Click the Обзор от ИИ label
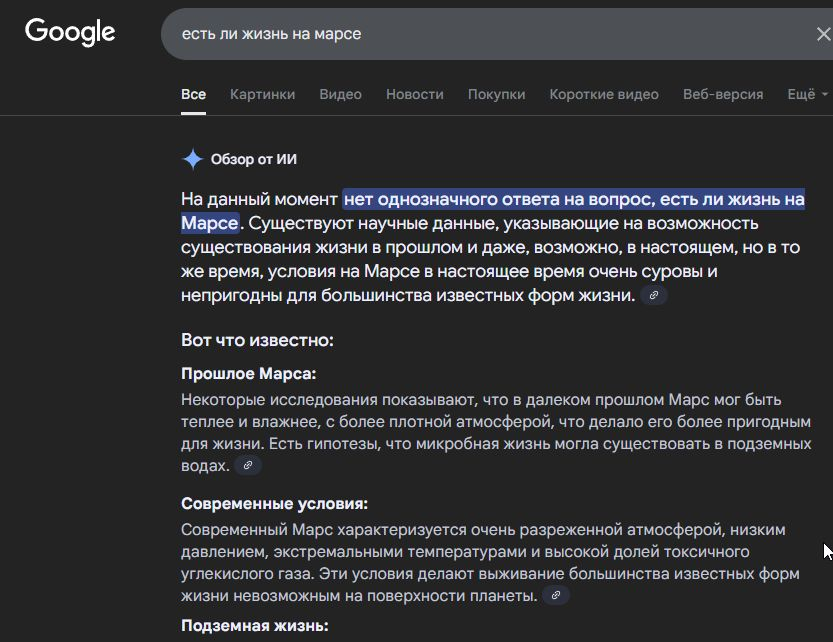 (253, 158)
